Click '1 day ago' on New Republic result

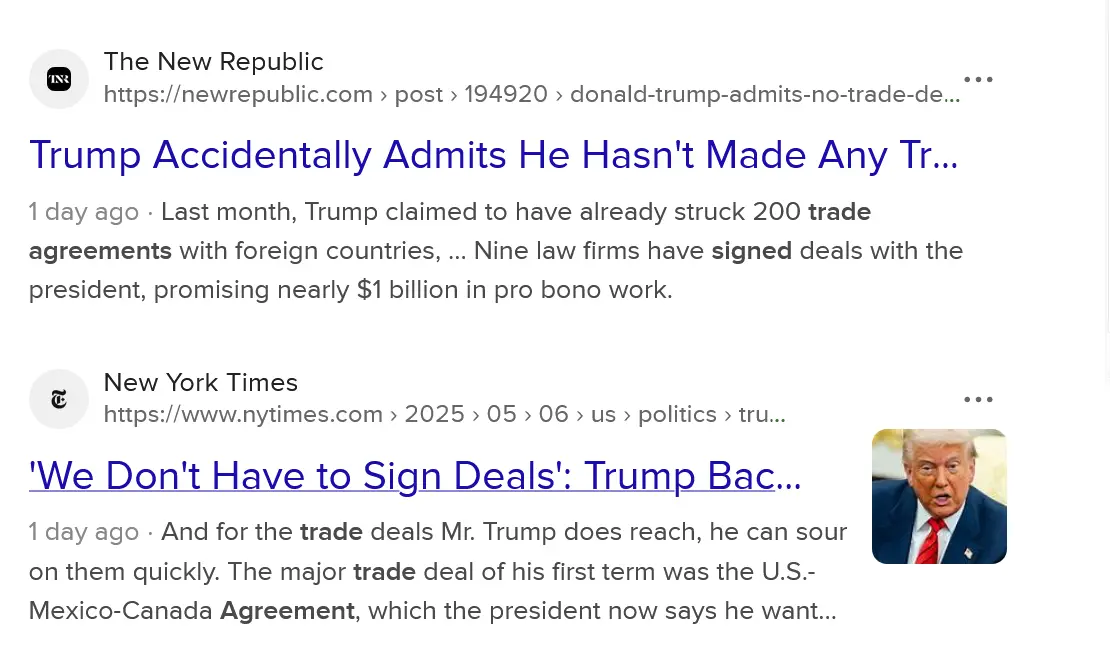pos(83,212)
